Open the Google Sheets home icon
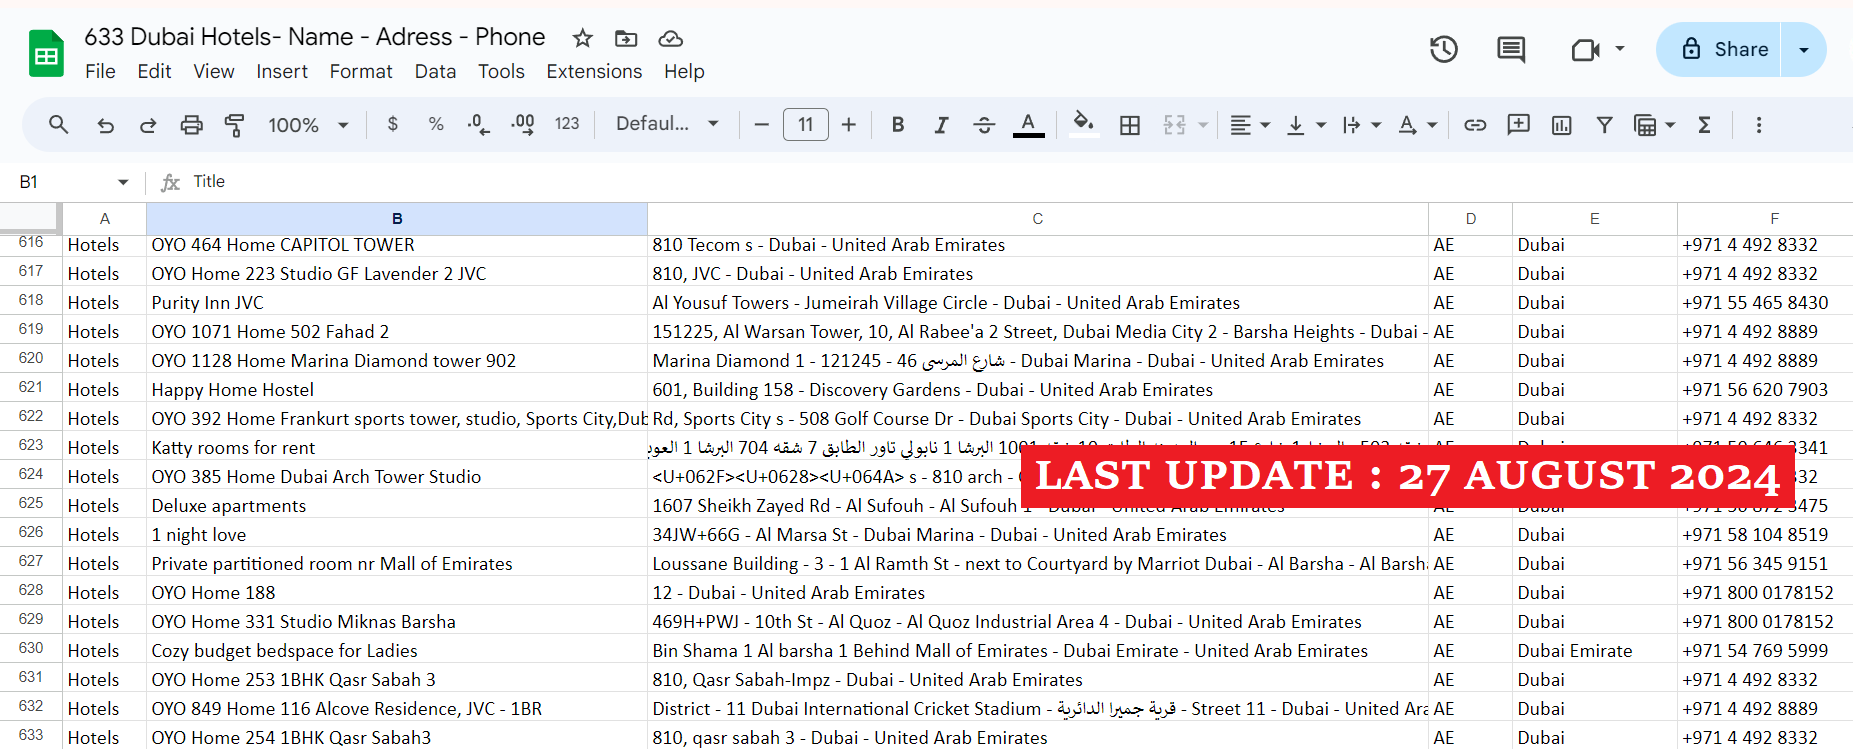Viewport: 1853px width, 749px height. point(46,53)
